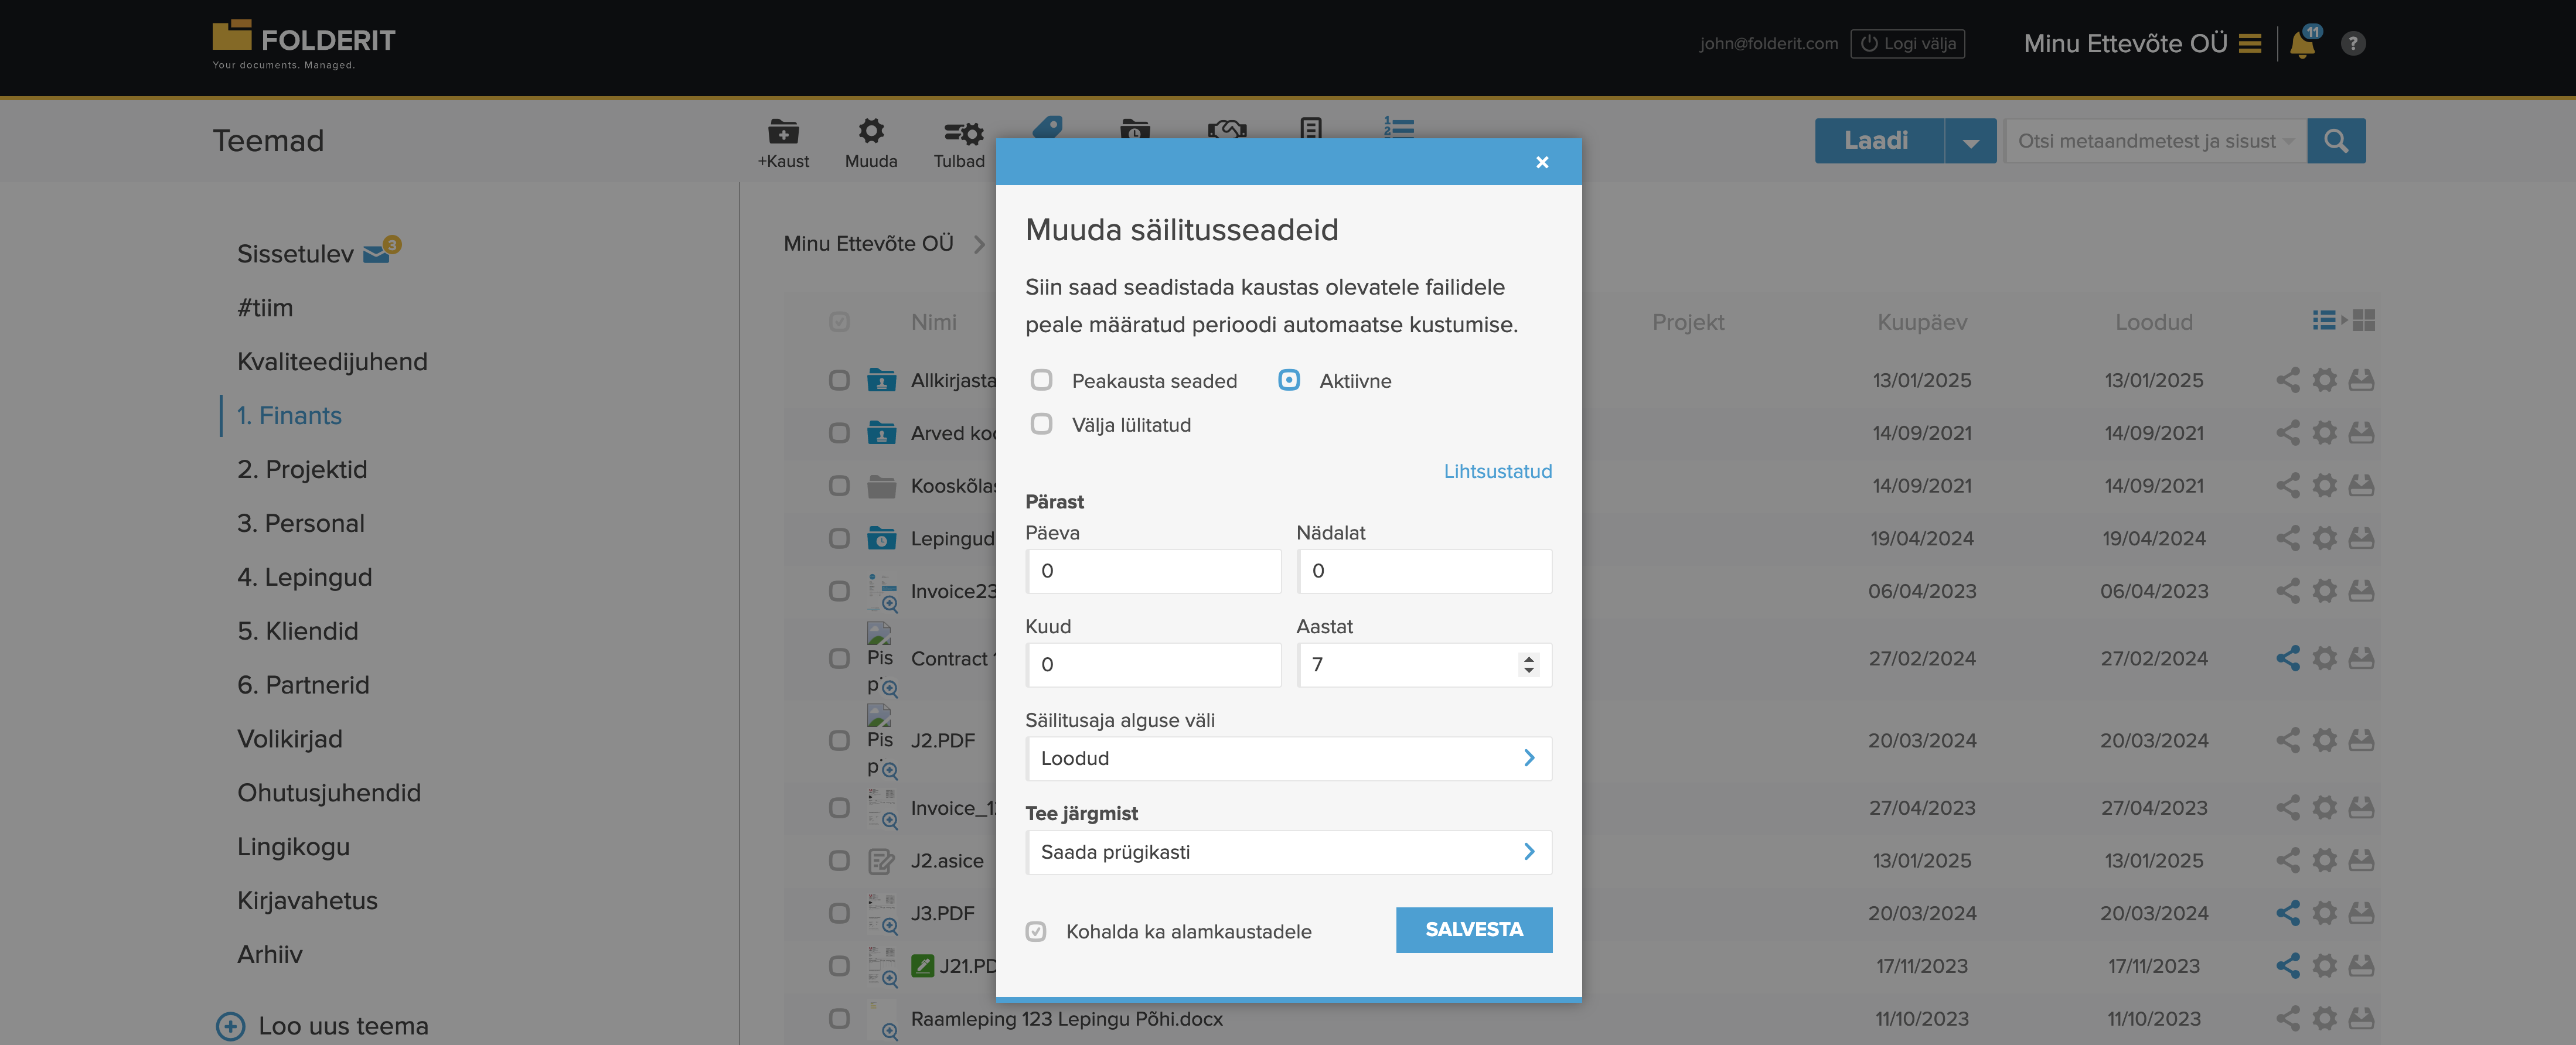Screen dimensions: 2576x1045
Task: Check the Allkirjasta row checkbox
Action: tap(839, 380)
